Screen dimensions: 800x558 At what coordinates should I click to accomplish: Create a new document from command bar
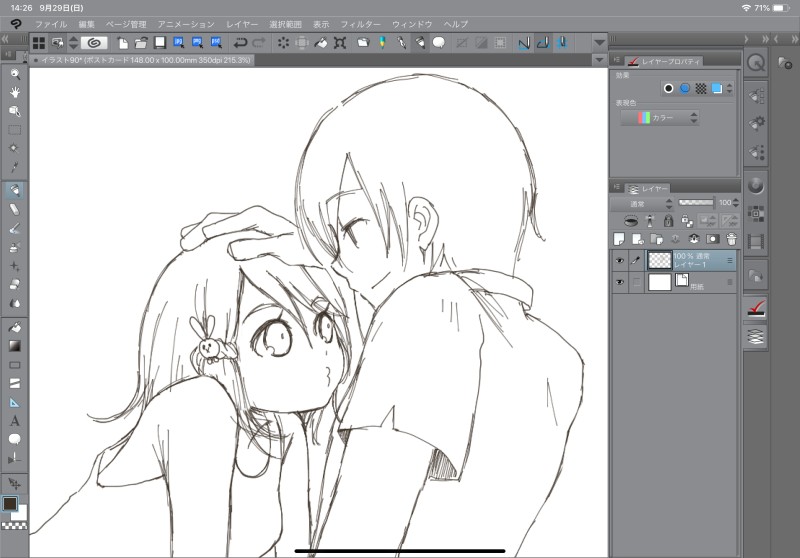122,43
